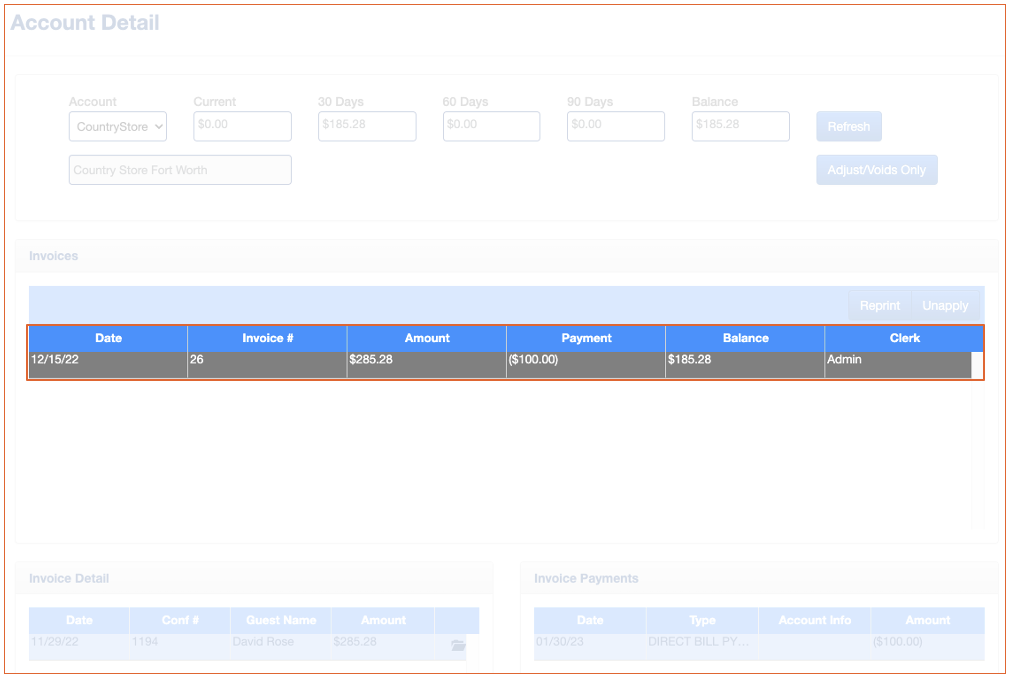Viewport: 1010px width, 678px height.
Task: Expand the Account dropdown showing CountryStore
Action: [118, 127]
